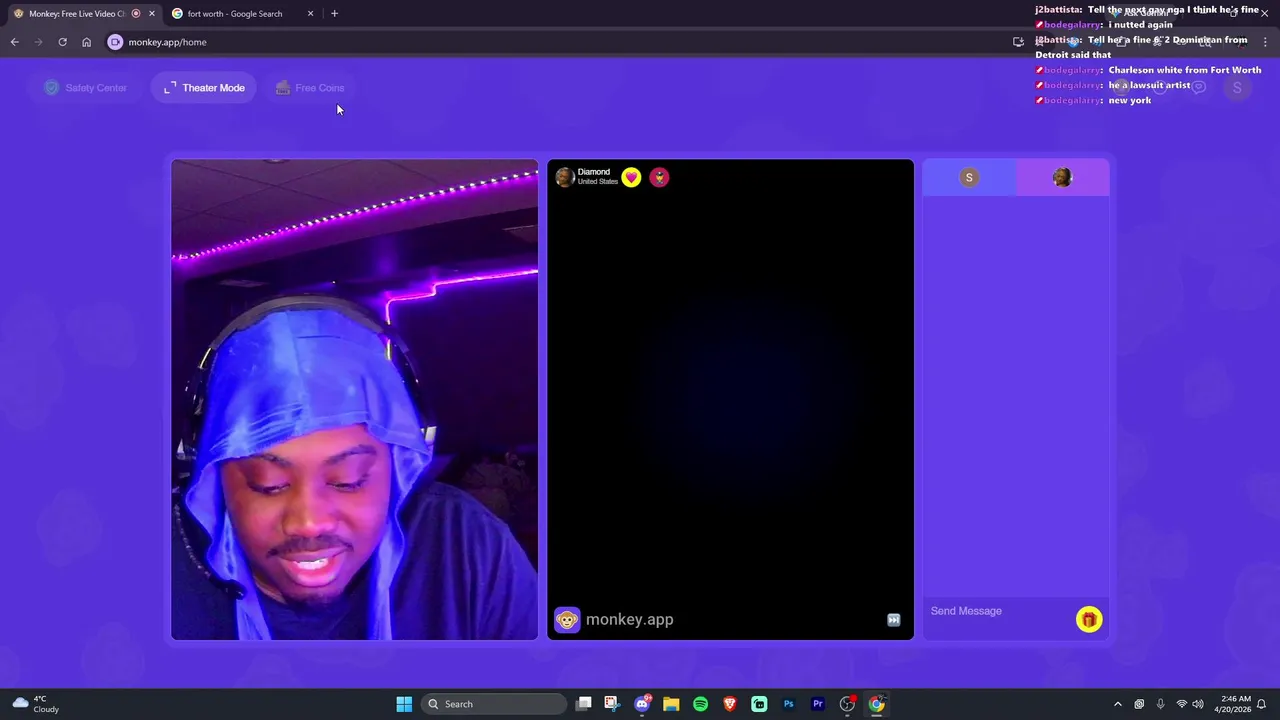Close the fort worth Google Search tab
The height and width of the screenshot is (720, 1280).
(310, 14)
